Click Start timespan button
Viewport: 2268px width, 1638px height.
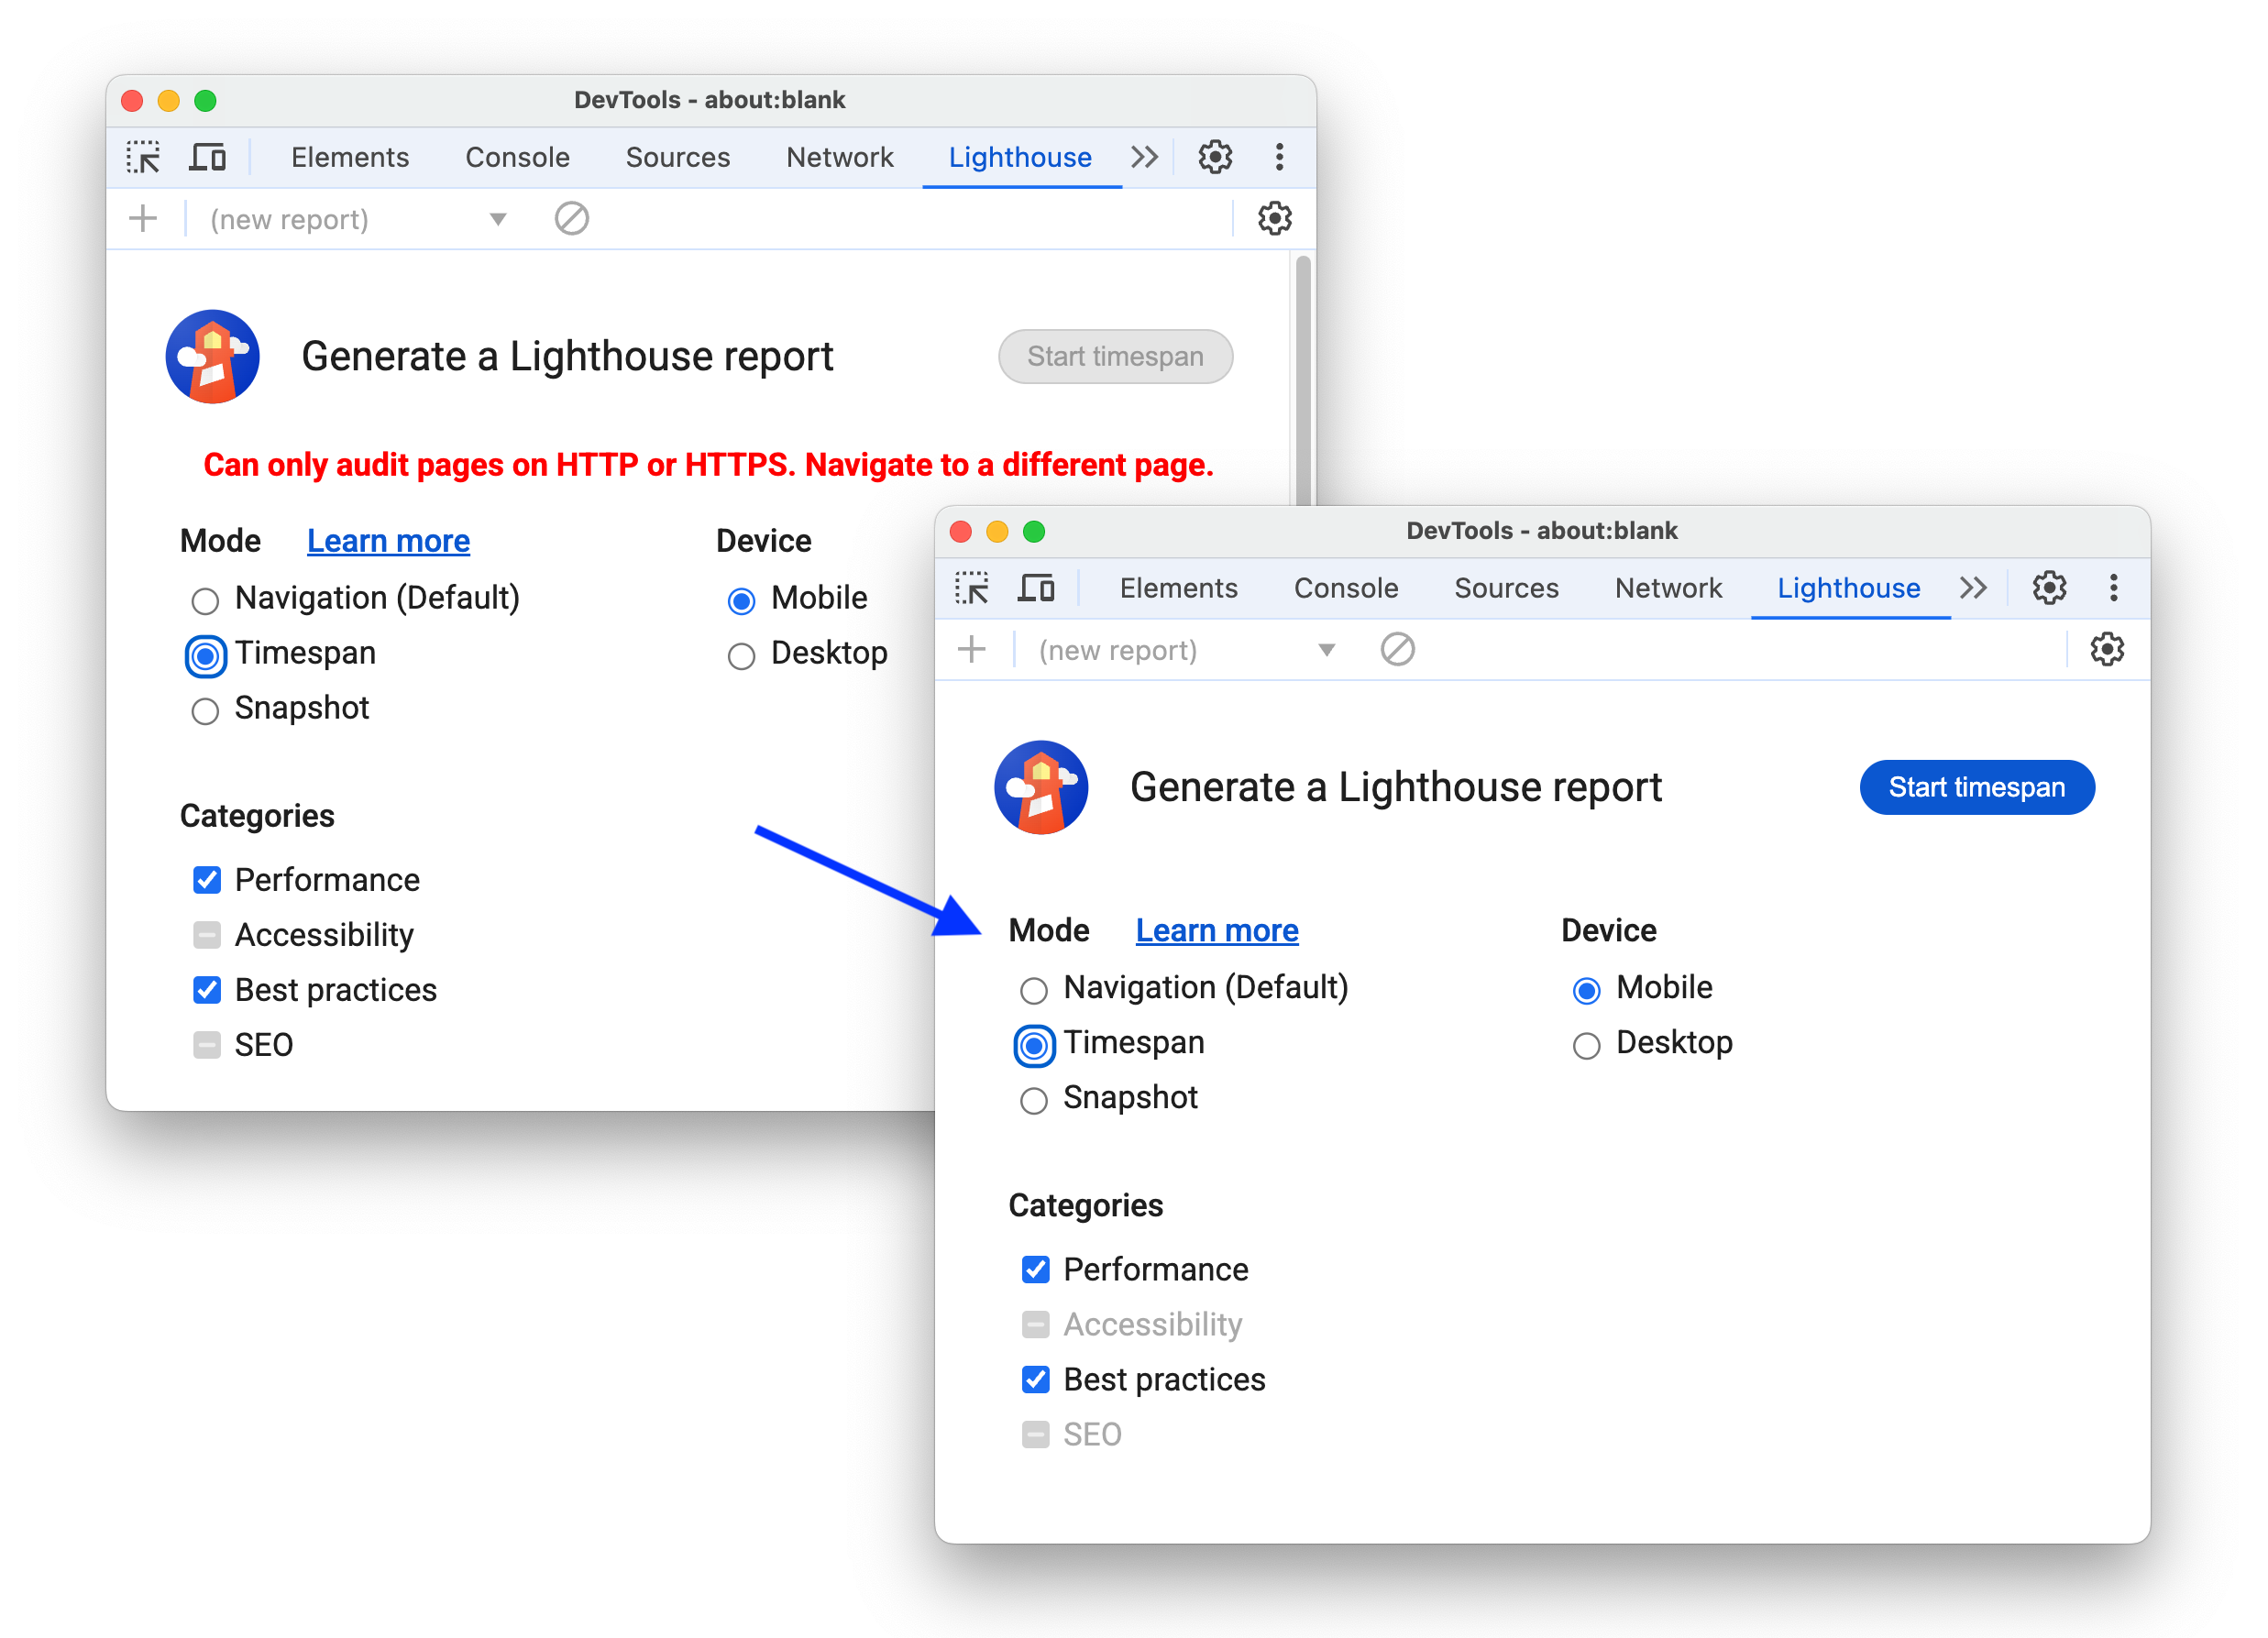tap(1977, 787)
